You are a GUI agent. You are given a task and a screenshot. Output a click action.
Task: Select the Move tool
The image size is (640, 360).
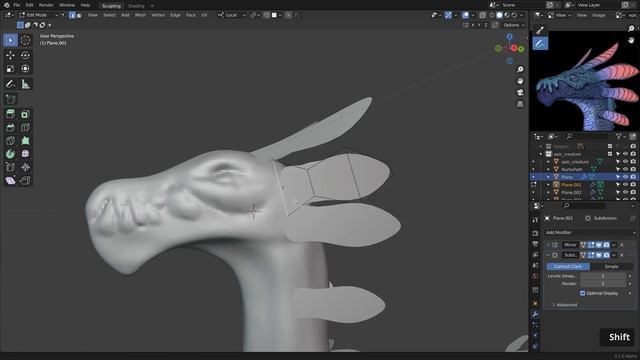point(11,55)
